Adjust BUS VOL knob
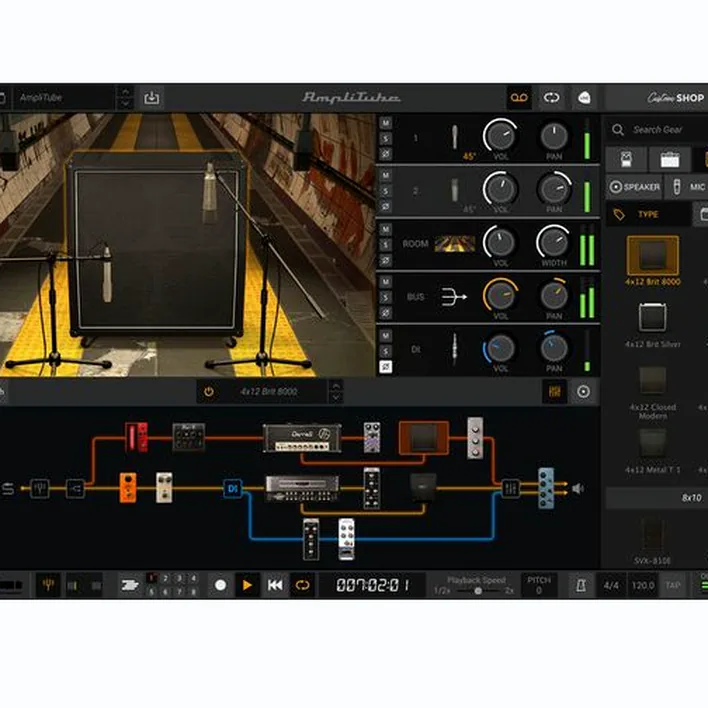The image size is (708, 708). tap(500, 295)
